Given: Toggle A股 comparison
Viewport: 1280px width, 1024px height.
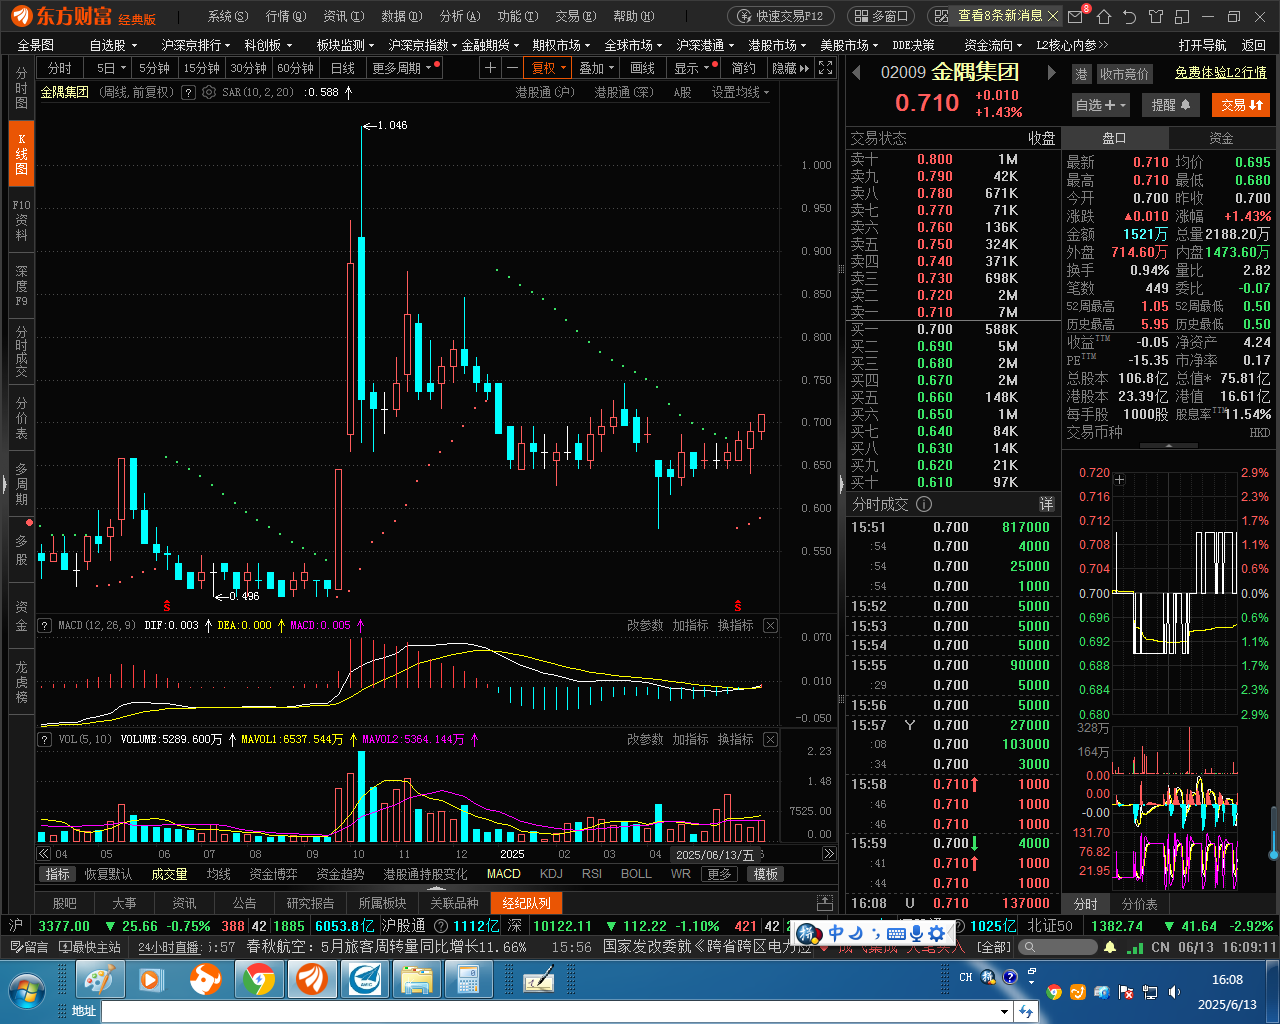Looking at the screenshot, I should point(682,91).
